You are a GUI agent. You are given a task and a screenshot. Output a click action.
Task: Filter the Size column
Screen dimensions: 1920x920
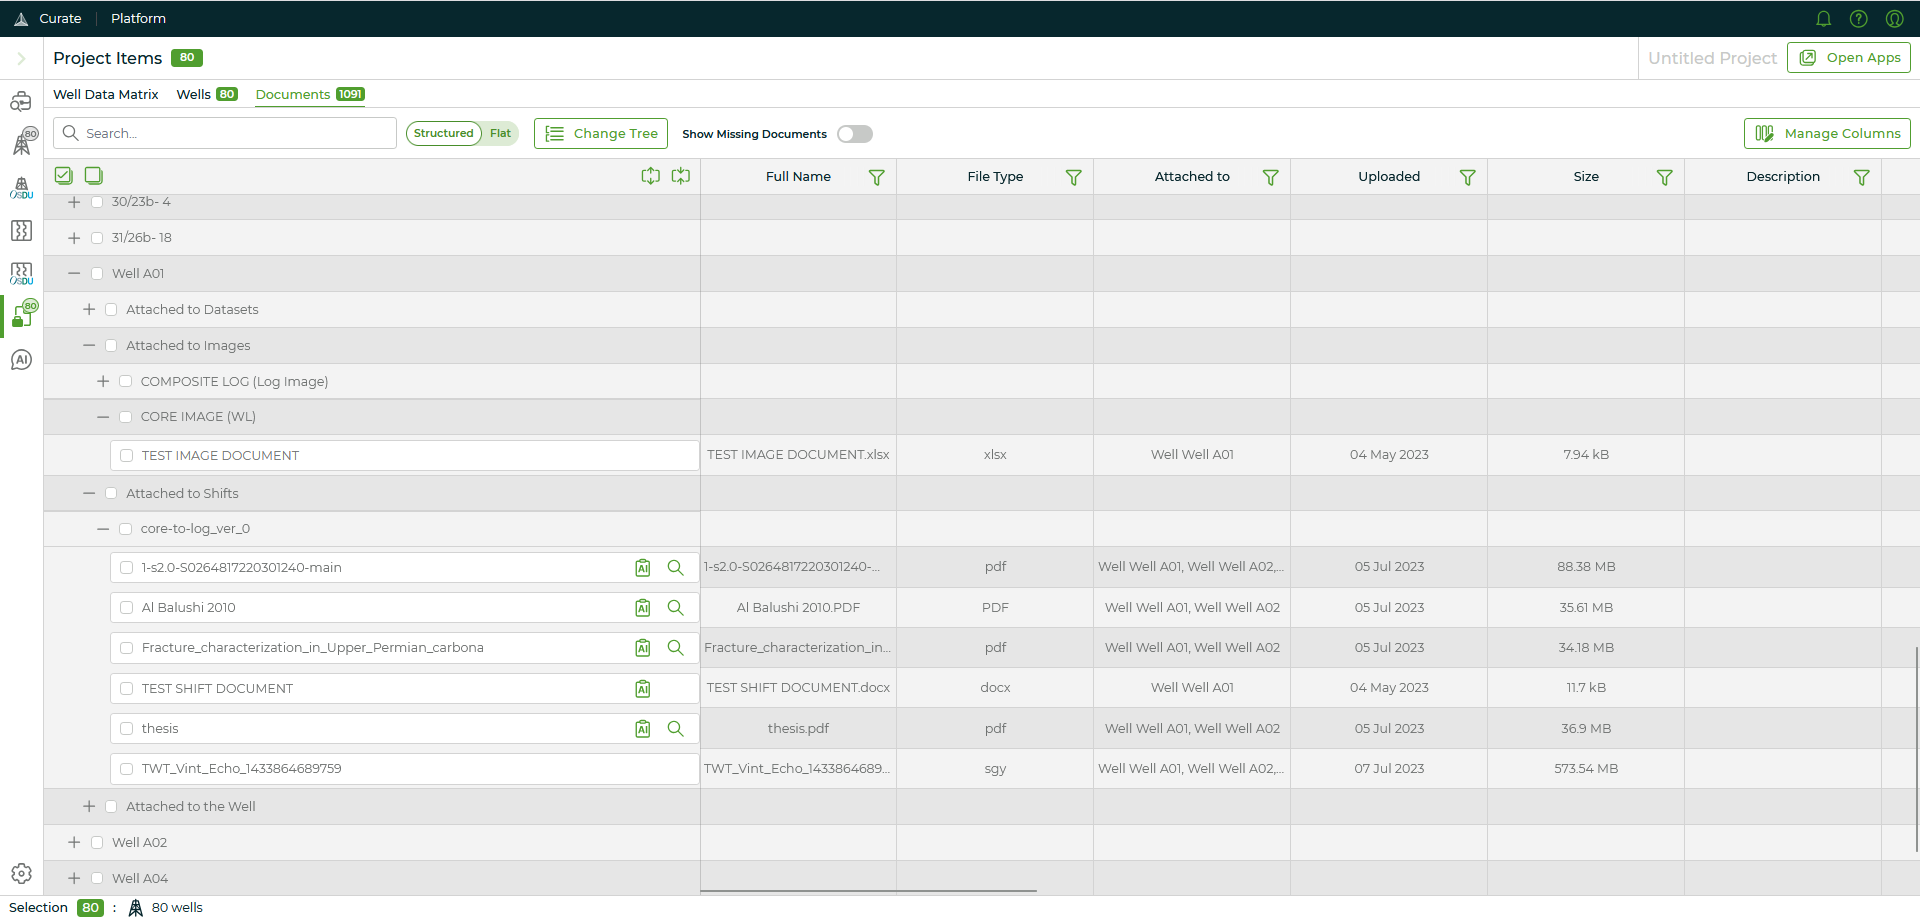tap(1665, 177)
